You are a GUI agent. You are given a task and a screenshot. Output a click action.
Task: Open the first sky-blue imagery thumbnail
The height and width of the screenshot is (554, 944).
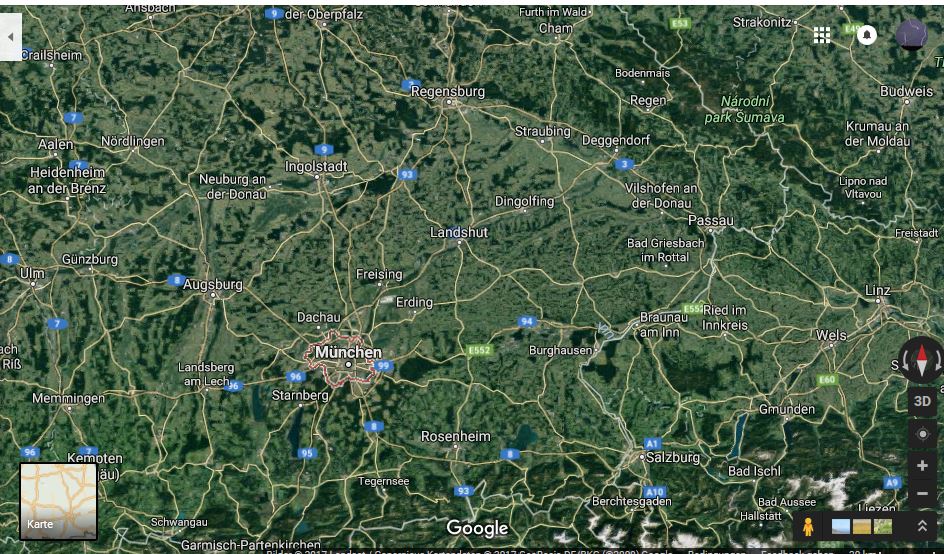(x=840, y=526)
